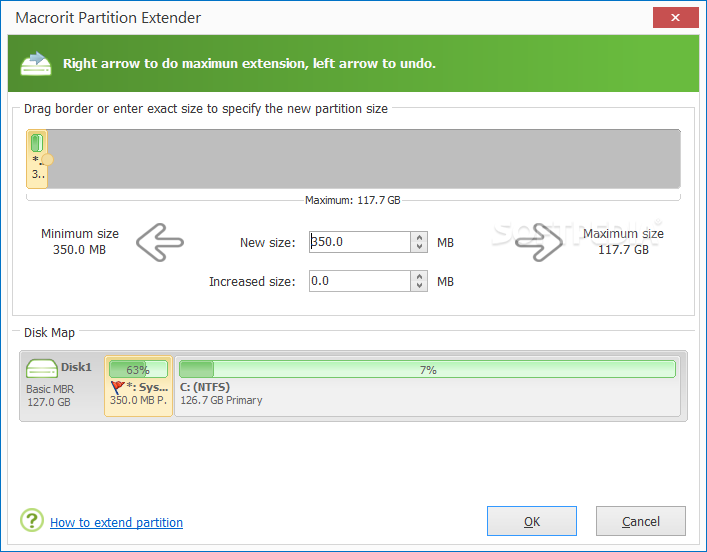This screenshot has height=552, width=707.
Task: Decrease Increased size with the down spinner
Action: (x=419, y=286)
